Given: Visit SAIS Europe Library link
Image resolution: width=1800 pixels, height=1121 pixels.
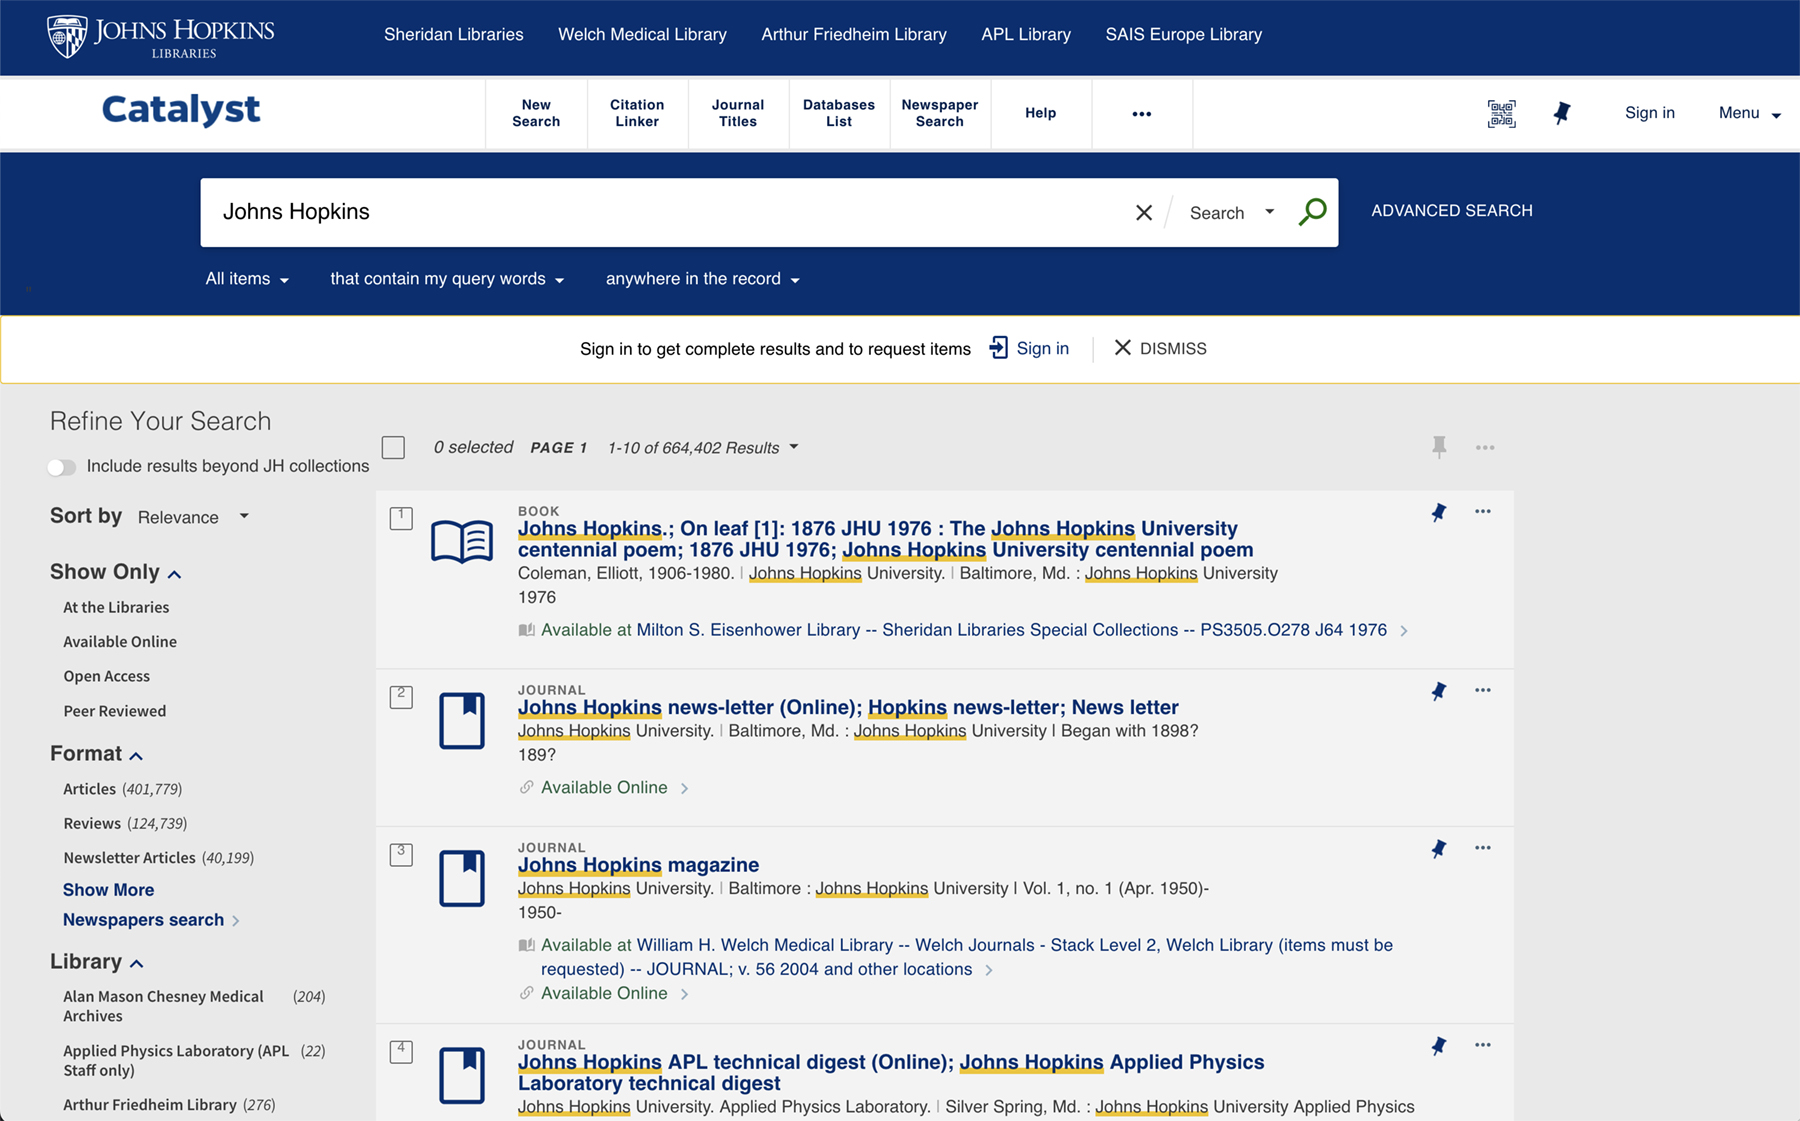Looking at the screenshot, I should [1184, 34].
